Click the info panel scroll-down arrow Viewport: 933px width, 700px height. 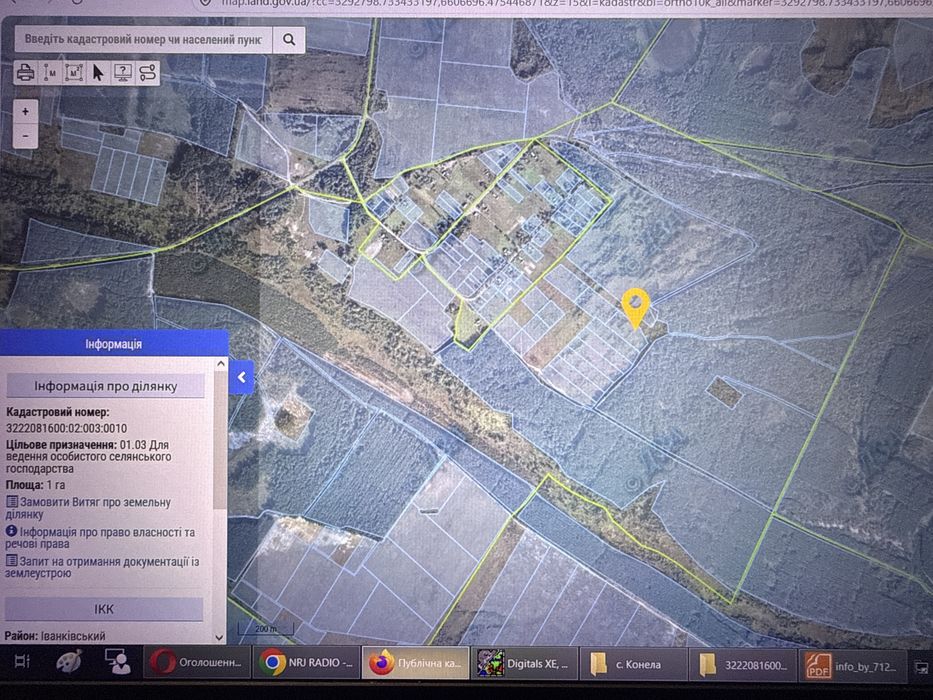pos(220,637)
